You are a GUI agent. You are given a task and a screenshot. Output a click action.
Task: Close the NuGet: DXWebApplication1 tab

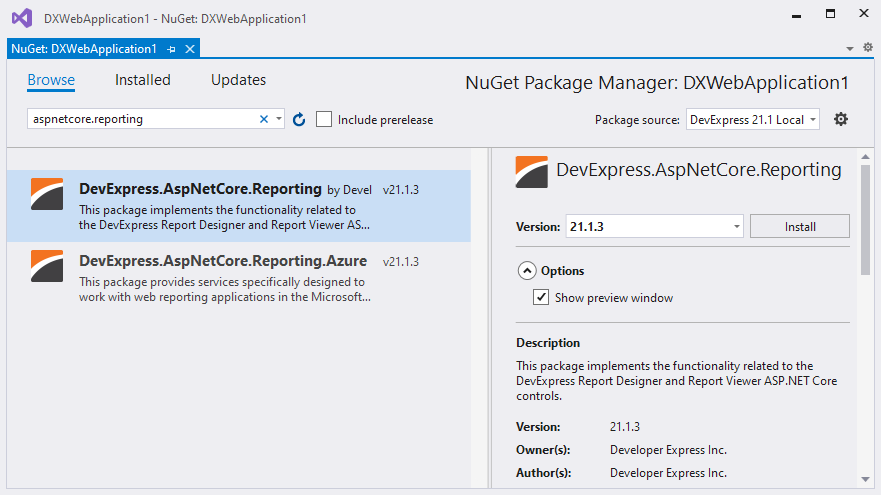[190, 49]
